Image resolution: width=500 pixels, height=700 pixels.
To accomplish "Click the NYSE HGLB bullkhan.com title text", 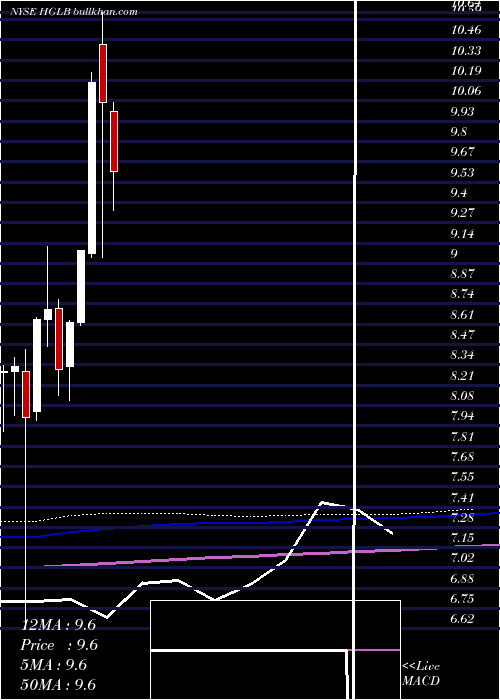I will [x=74, y=12].
